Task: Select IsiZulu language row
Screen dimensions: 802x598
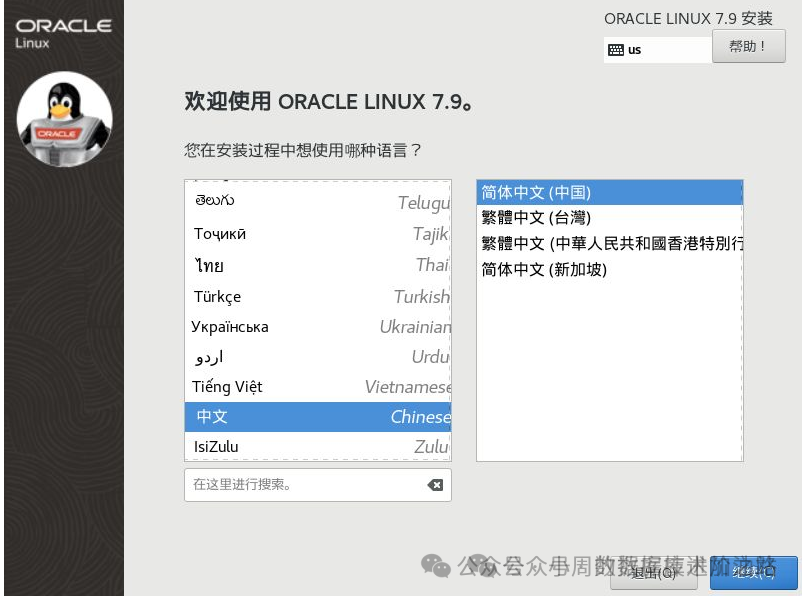Action: [318, 447]
